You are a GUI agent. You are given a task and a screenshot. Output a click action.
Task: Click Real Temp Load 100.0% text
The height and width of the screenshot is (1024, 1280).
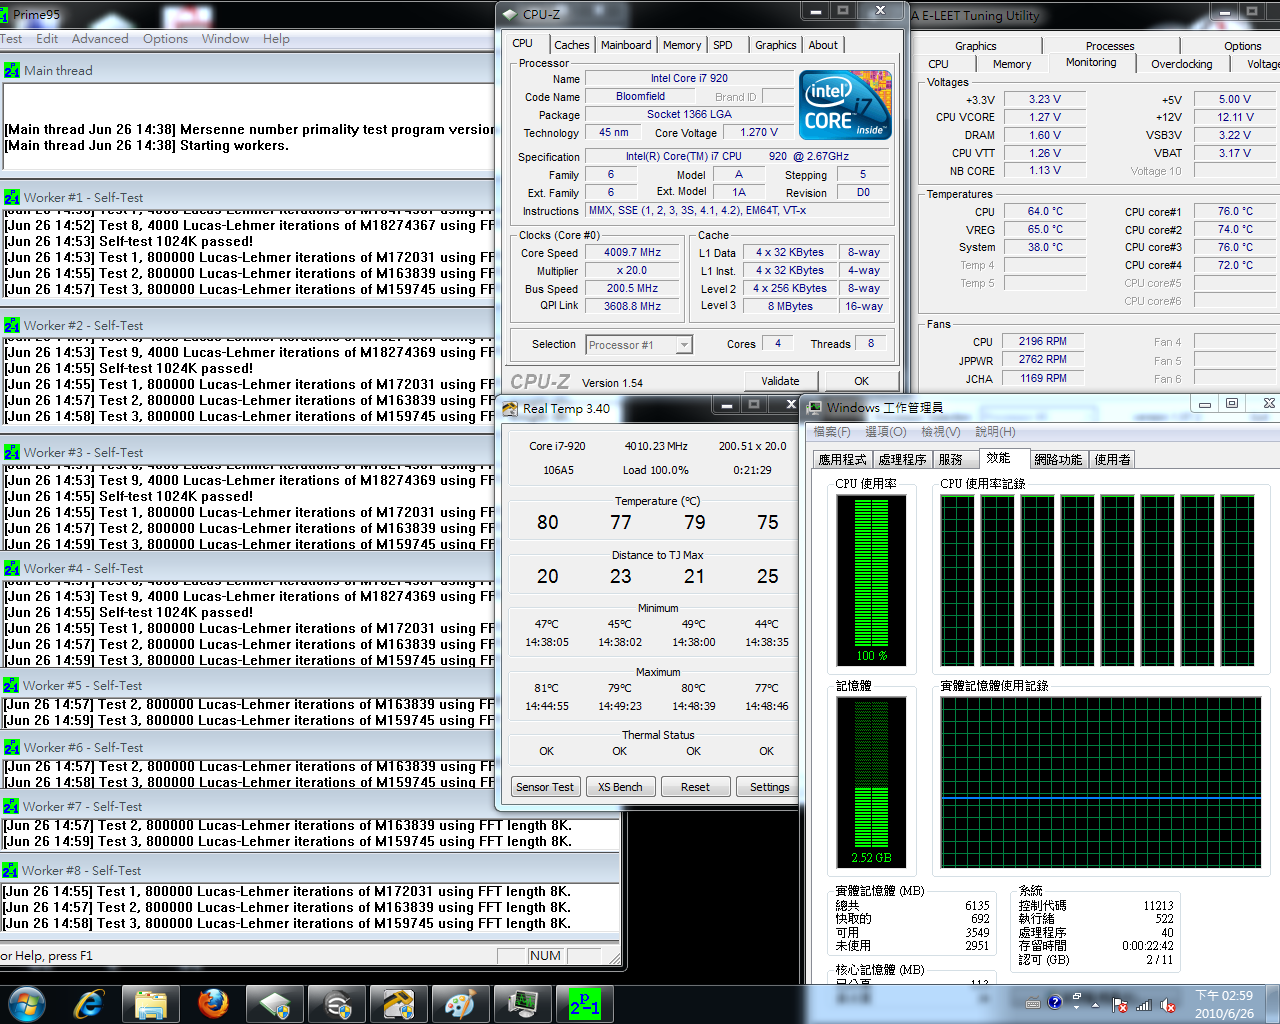click(656, 470)
